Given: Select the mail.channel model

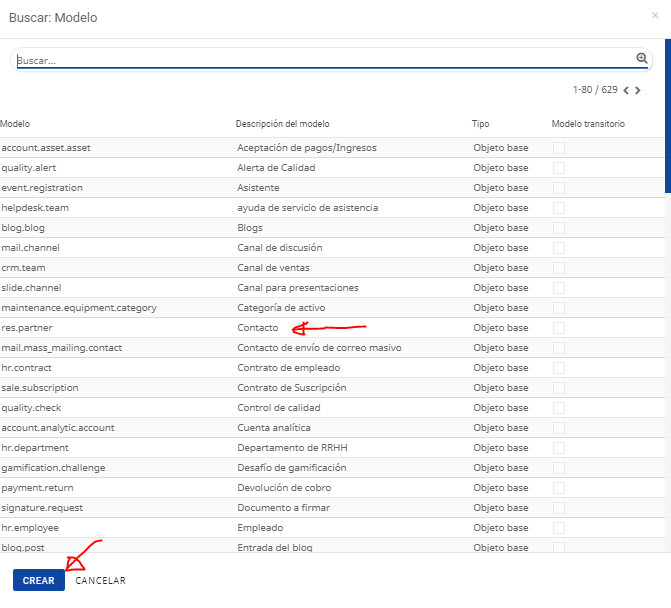Looking at the screenshot, I should tap(30, 248).
